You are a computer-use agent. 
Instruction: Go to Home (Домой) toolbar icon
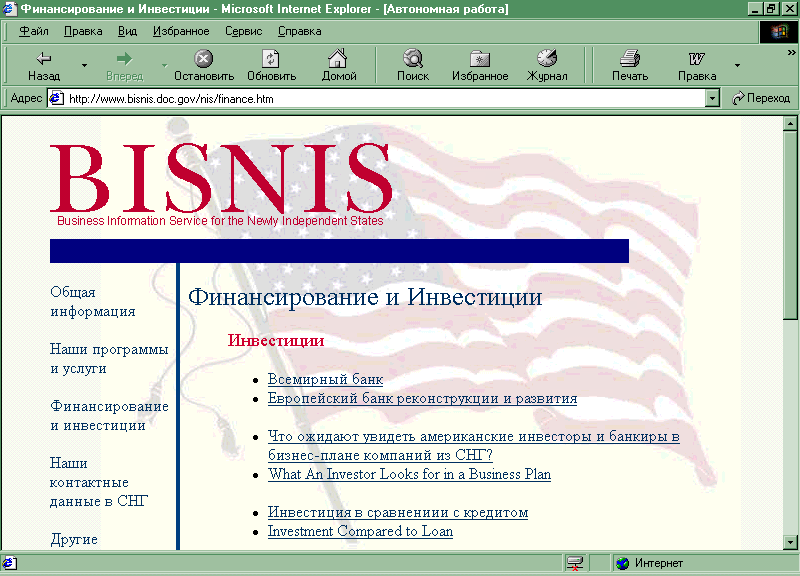[339, 59]
